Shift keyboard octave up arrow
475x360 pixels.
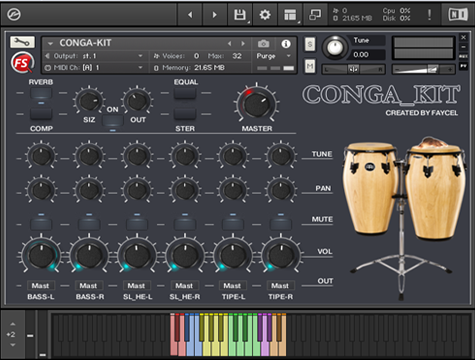[x=13, y=324]
